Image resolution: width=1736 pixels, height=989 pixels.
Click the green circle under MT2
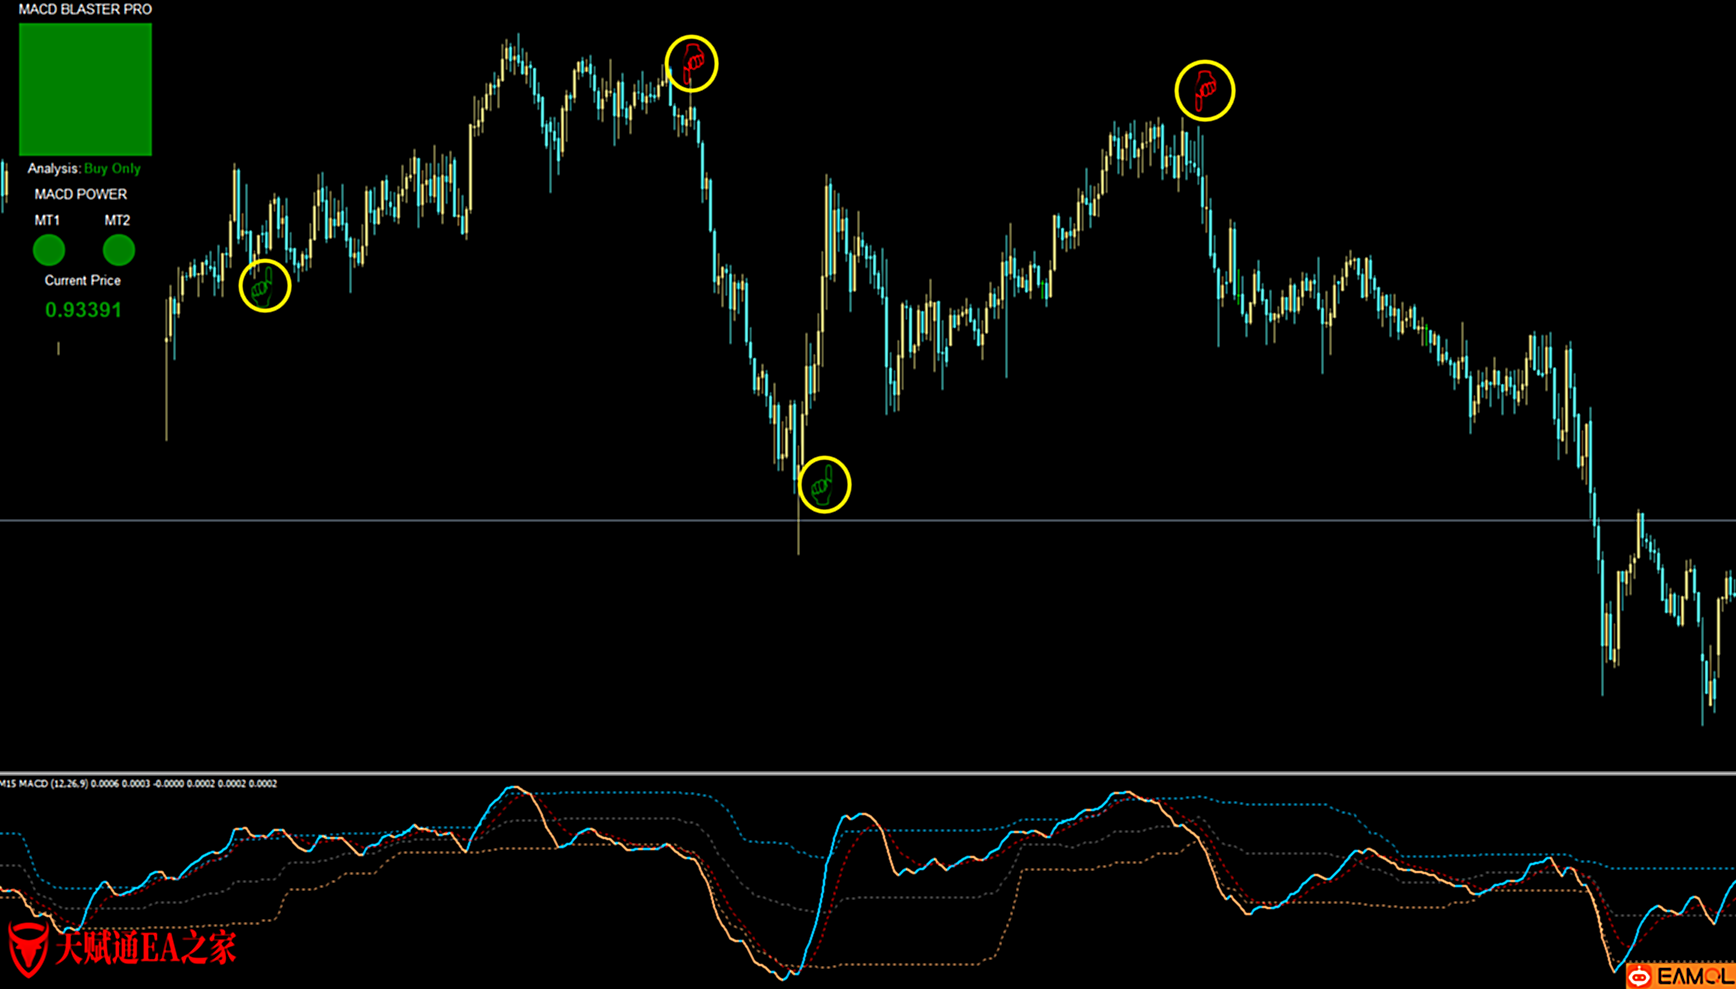(x=118, y=250)
